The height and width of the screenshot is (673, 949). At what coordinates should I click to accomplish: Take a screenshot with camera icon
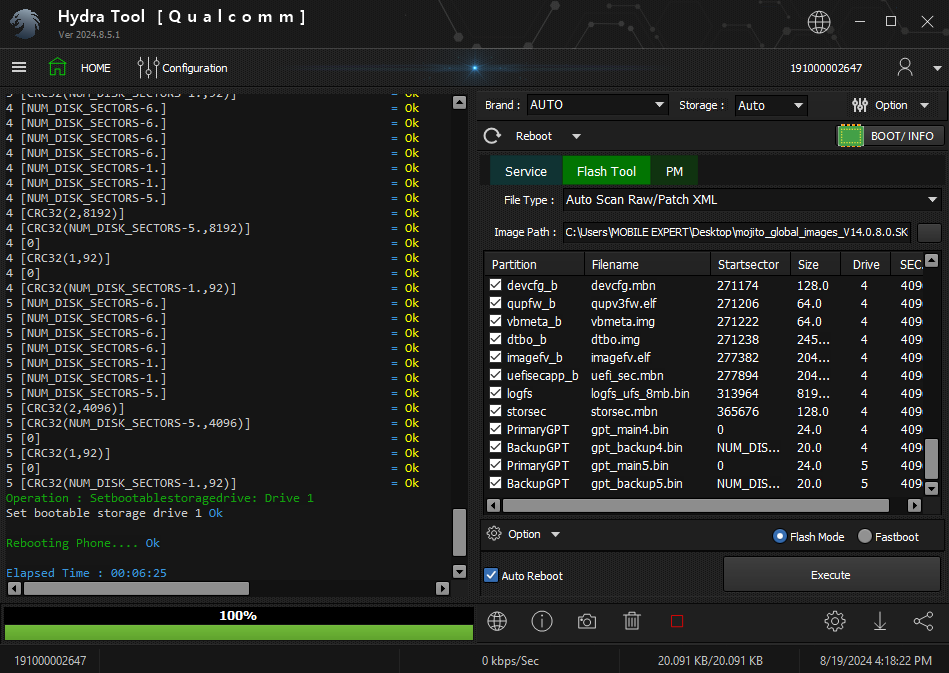(x=586, y=622)
